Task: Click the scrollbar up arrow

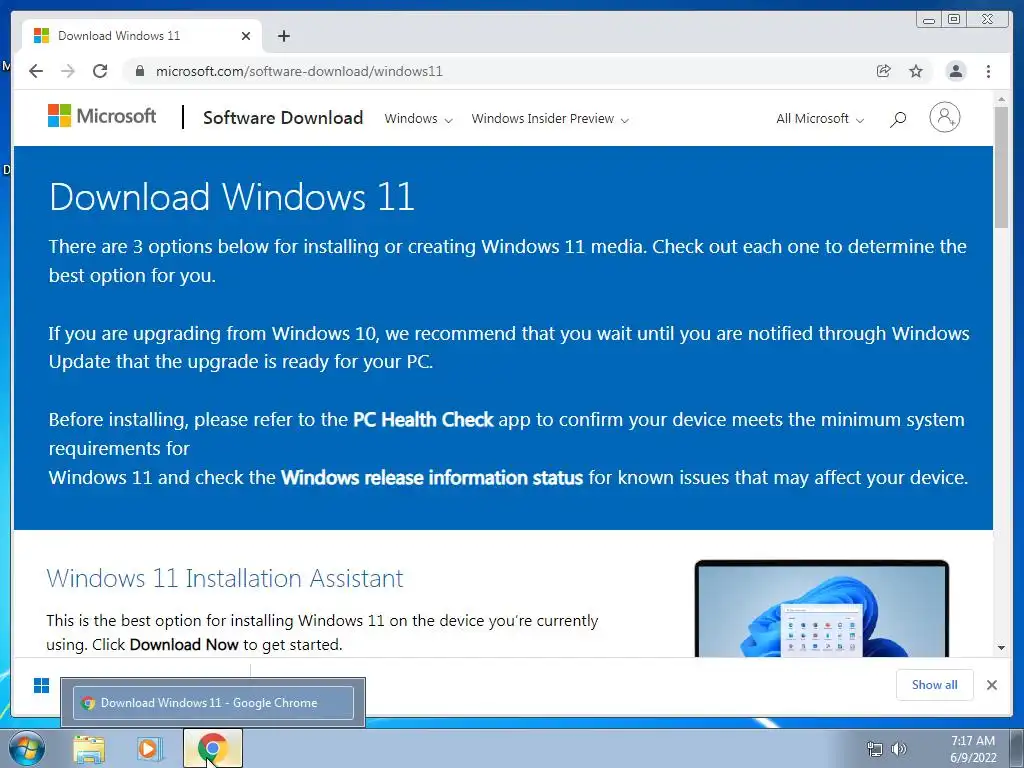Action: [1001, 99]
